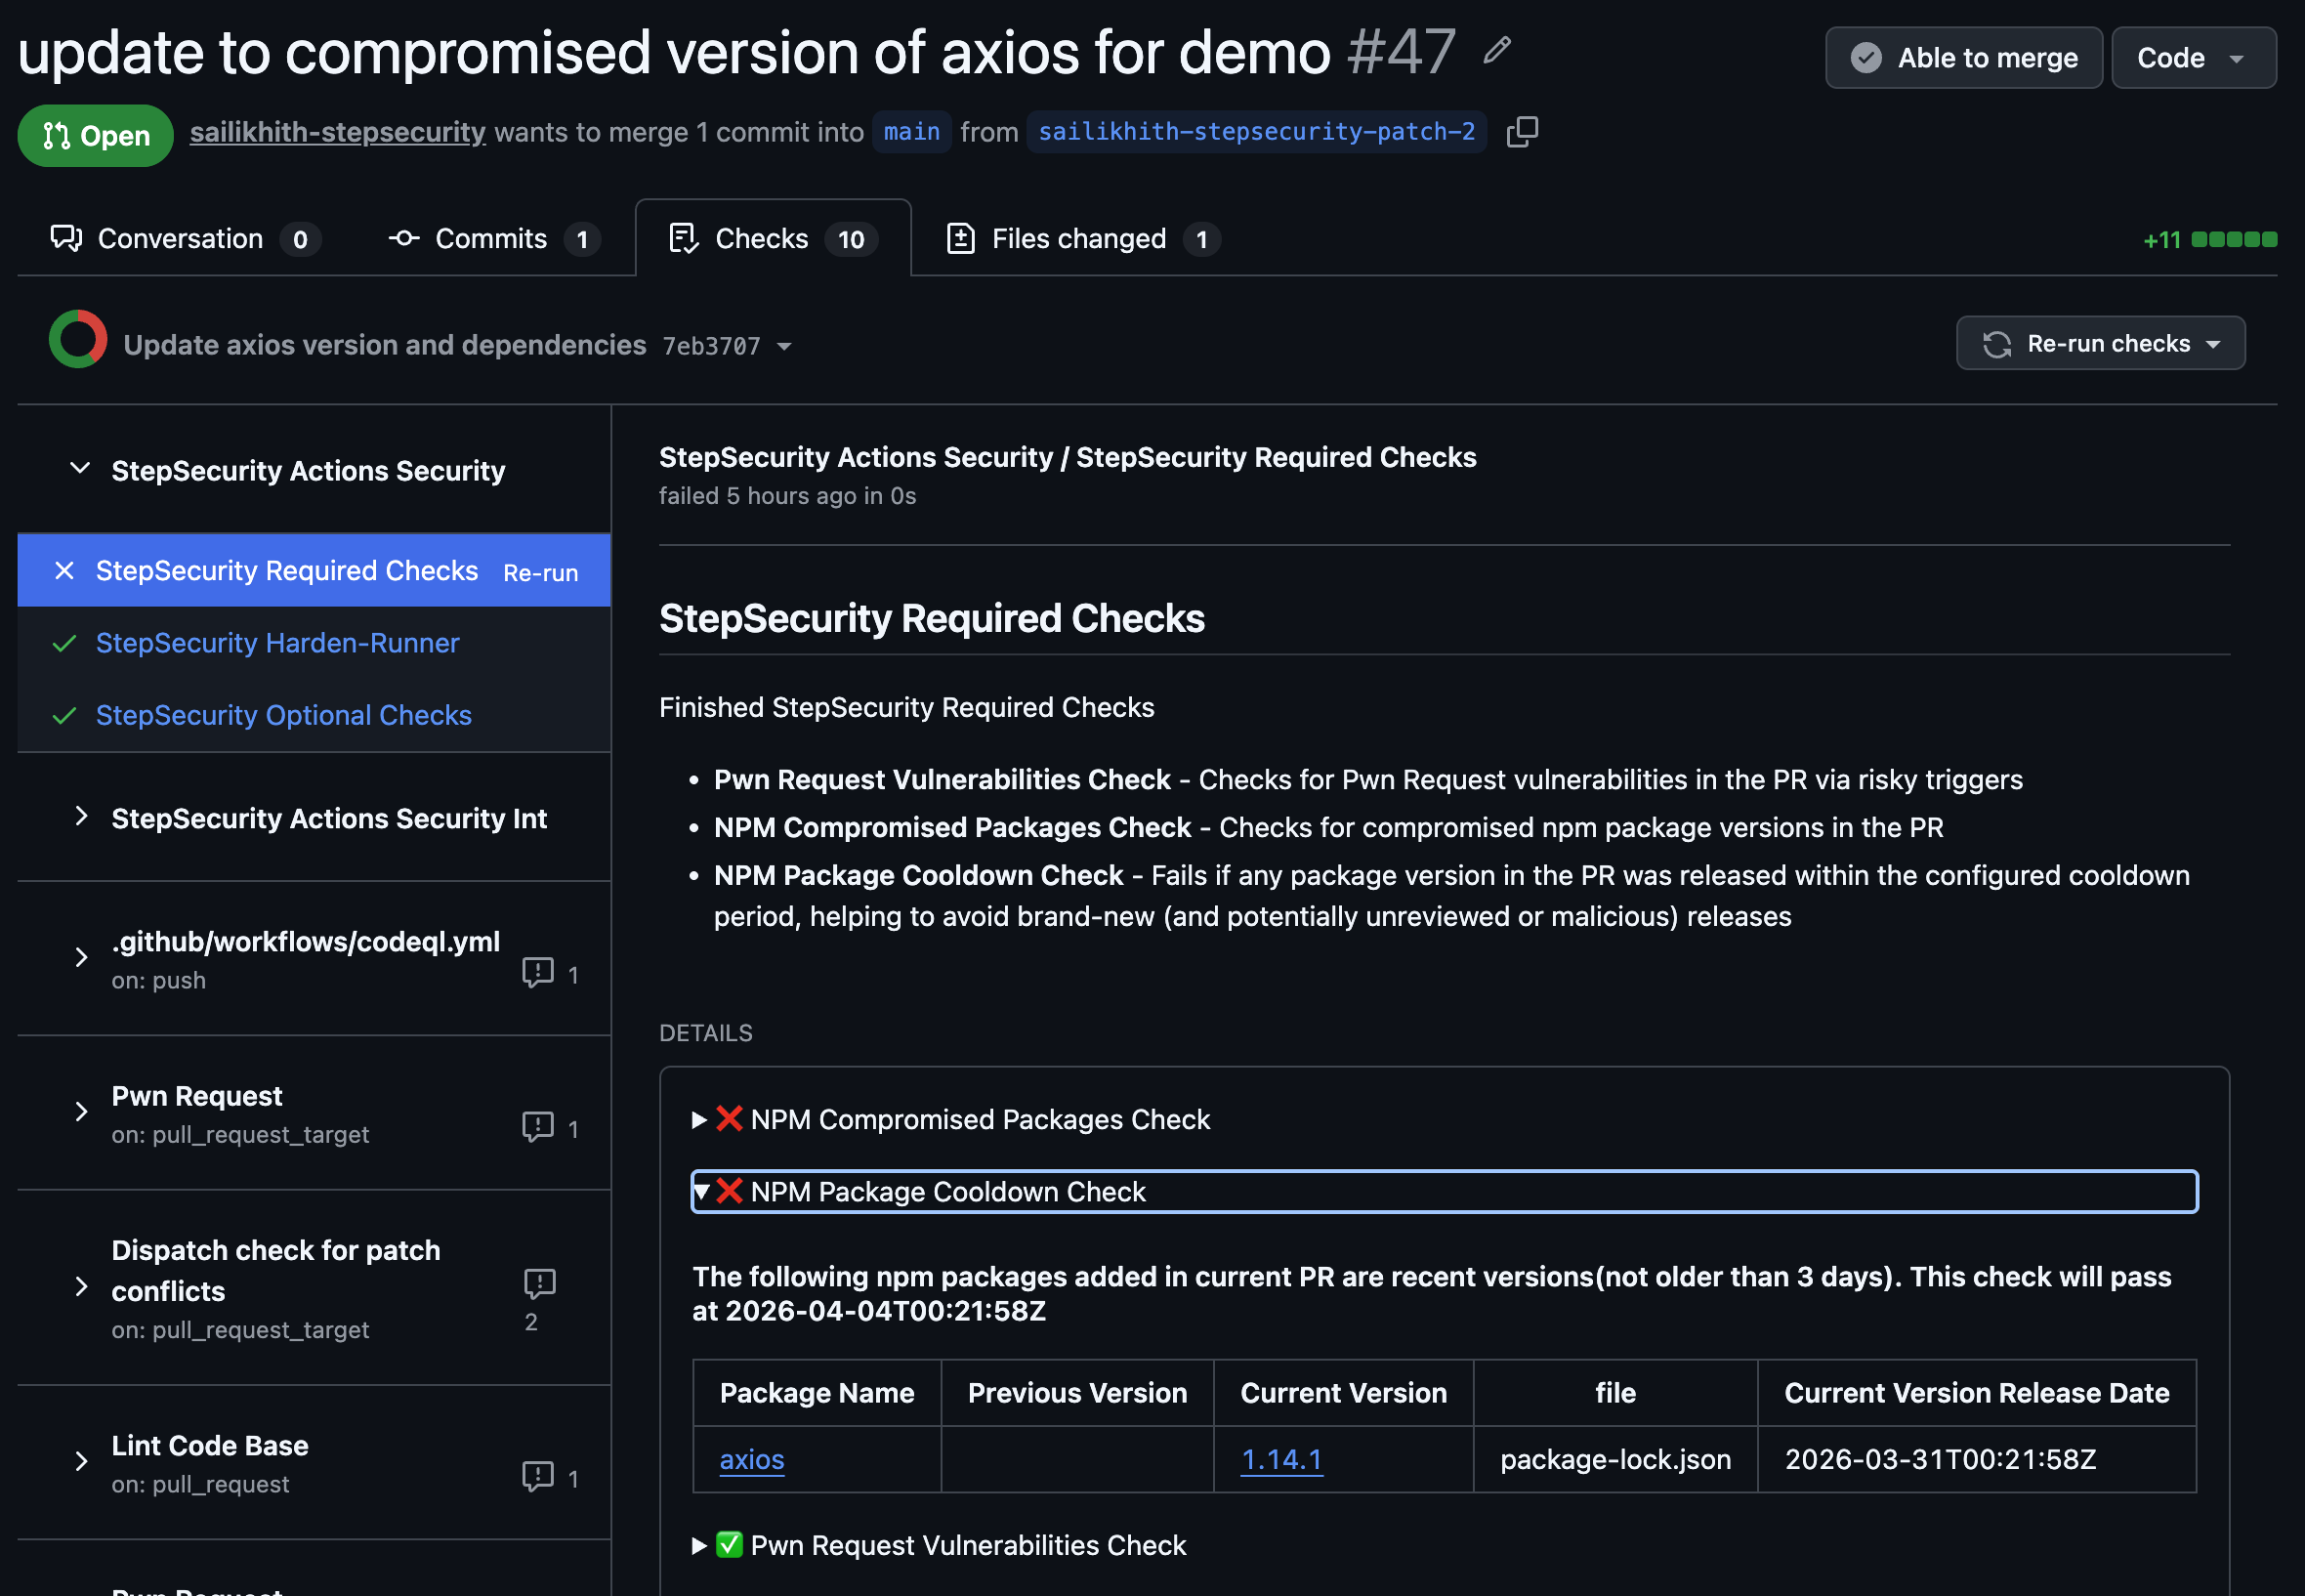Open the Re-run checks dropdown
The height and width of the screenshot is (1596, 2305).
[2100, 344]
